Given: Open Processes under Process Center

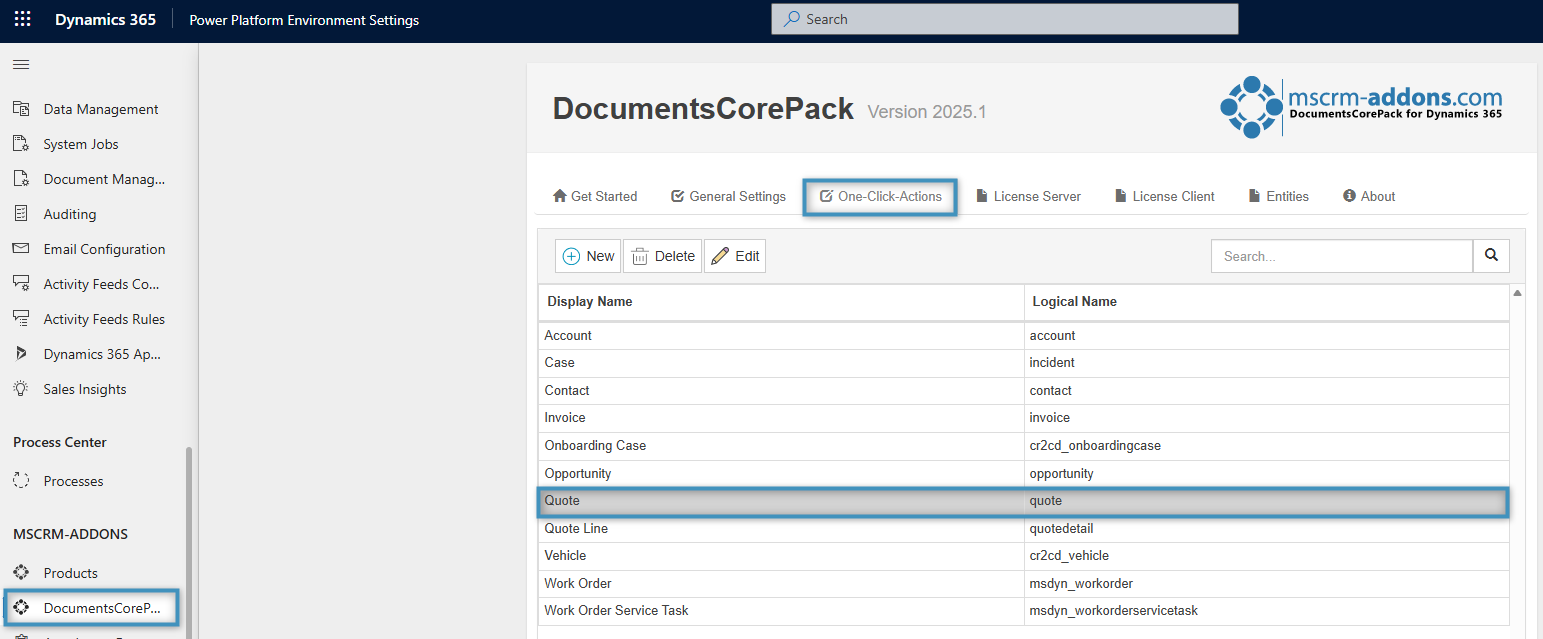Looking at the screenshot, I should [73, 481].
